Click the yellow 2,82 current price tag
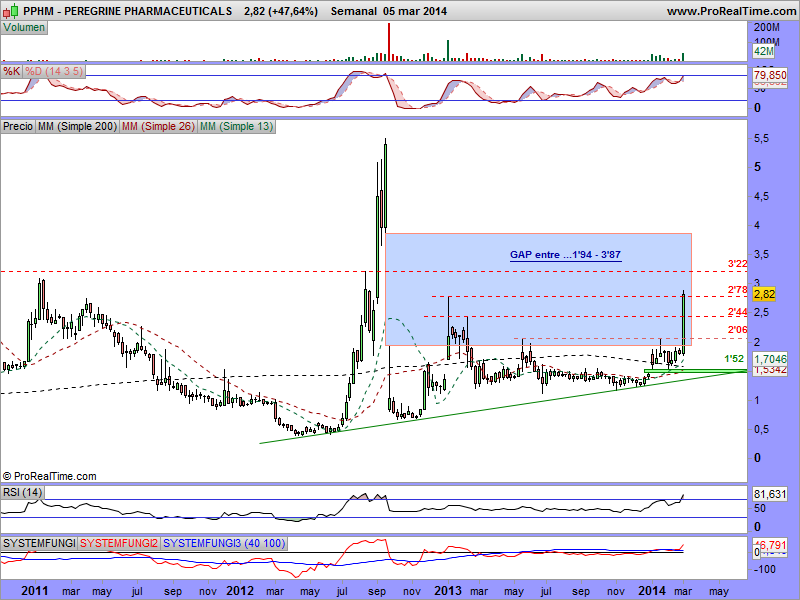The width and height of the screenshot is (800, 600). (764, 294)
